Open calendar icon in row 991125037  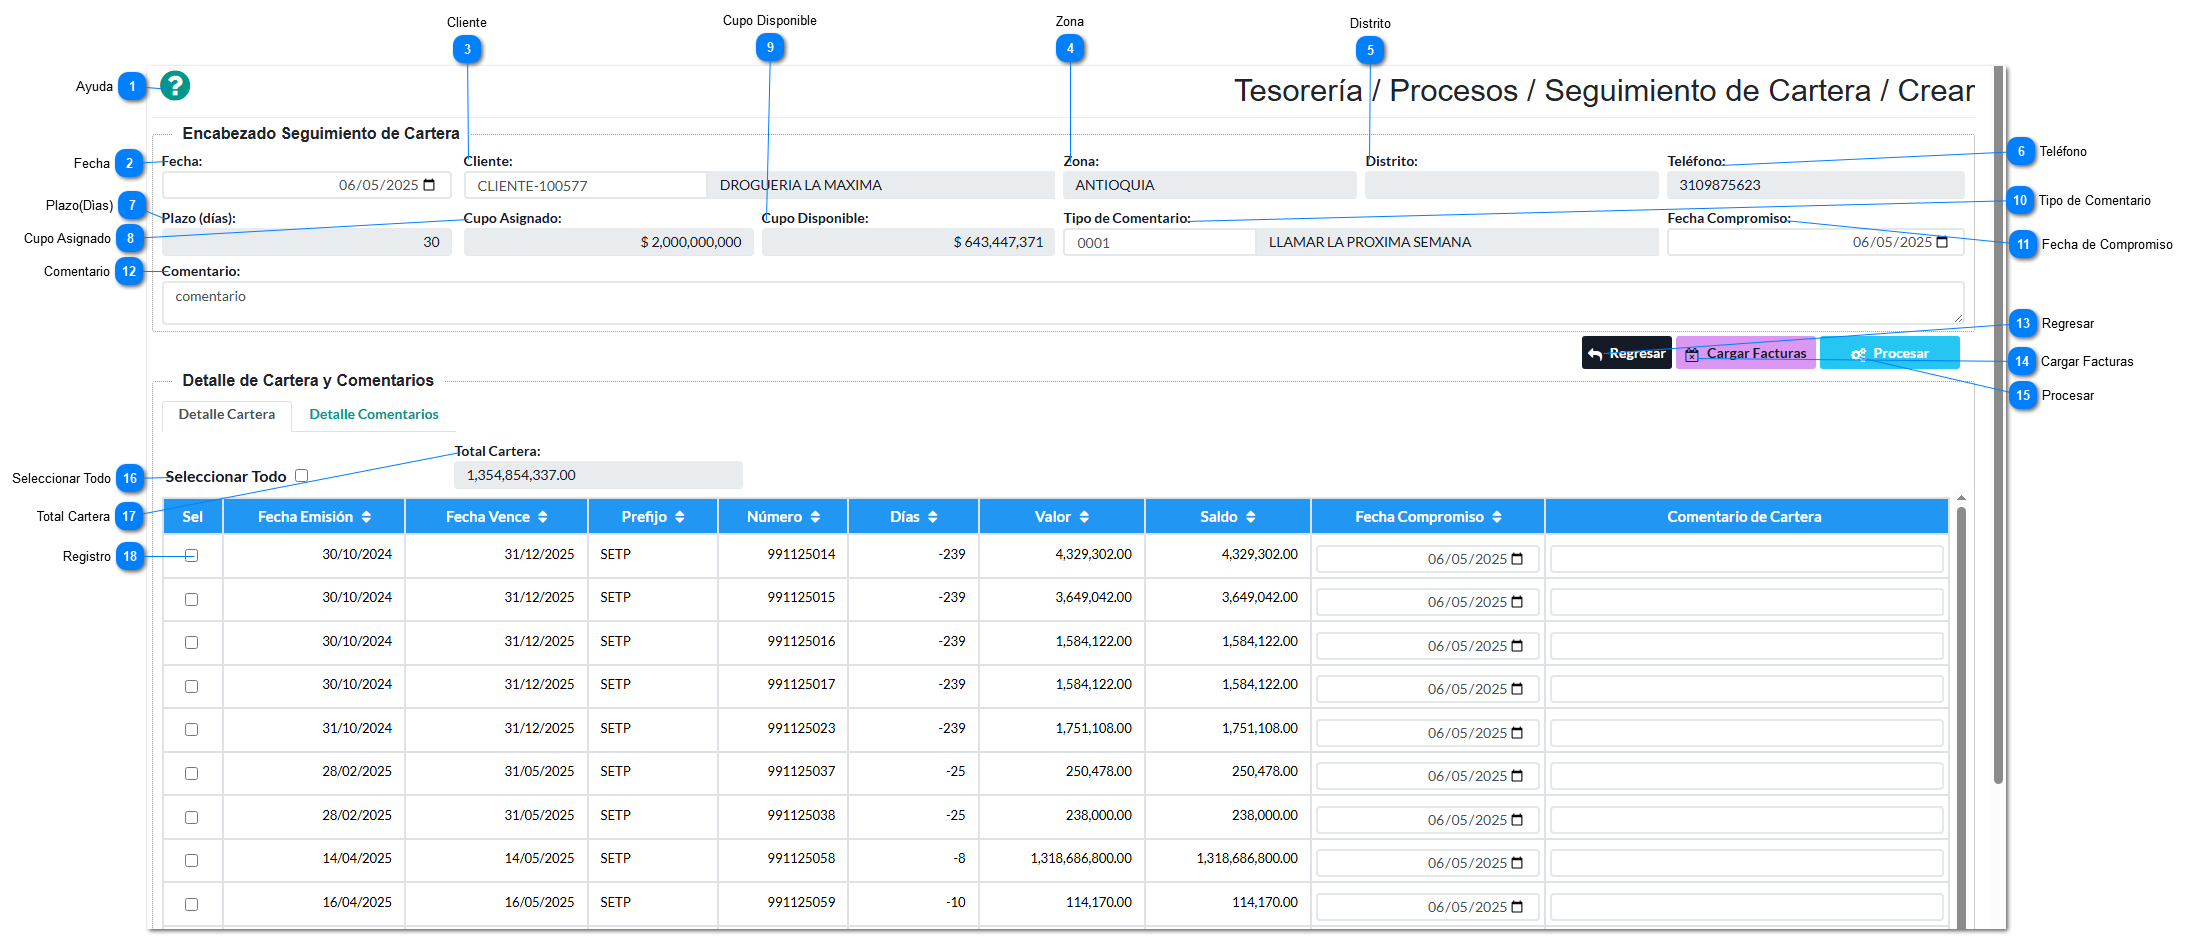pyautogui.click(x=1517, y=776)
